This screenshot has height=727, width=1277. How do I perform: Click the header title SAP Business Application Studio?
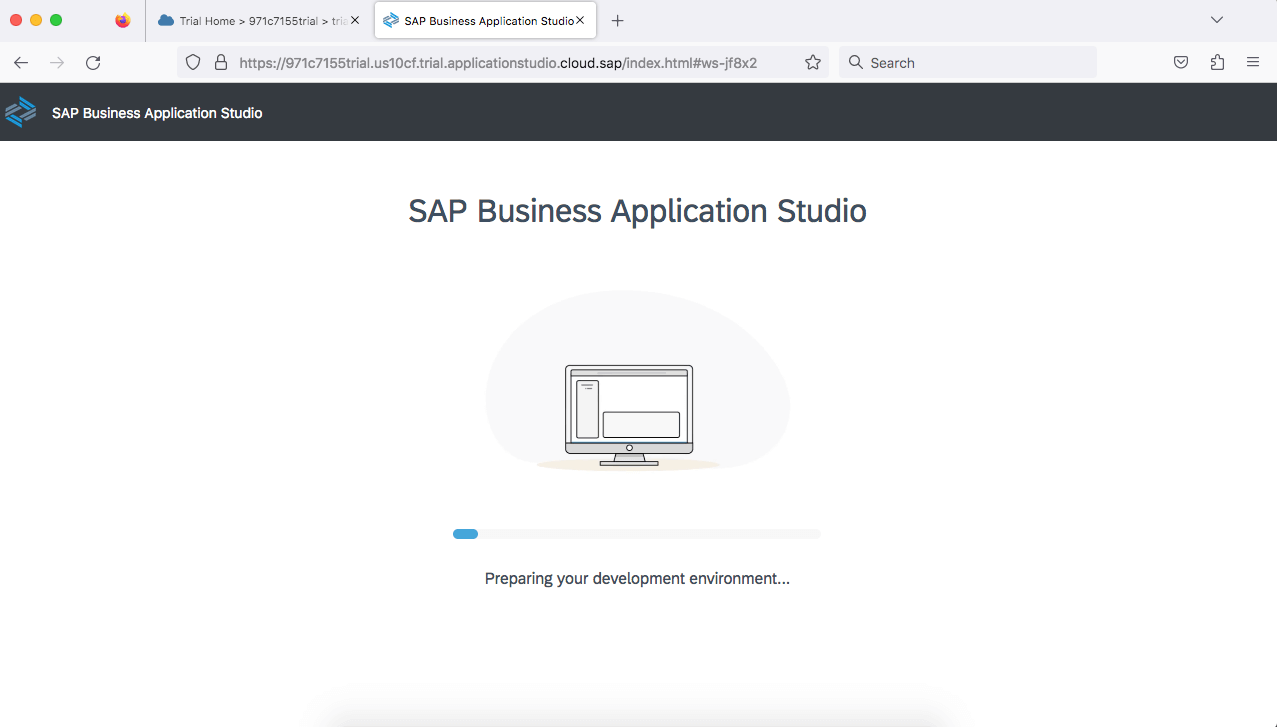pos(157,113)
